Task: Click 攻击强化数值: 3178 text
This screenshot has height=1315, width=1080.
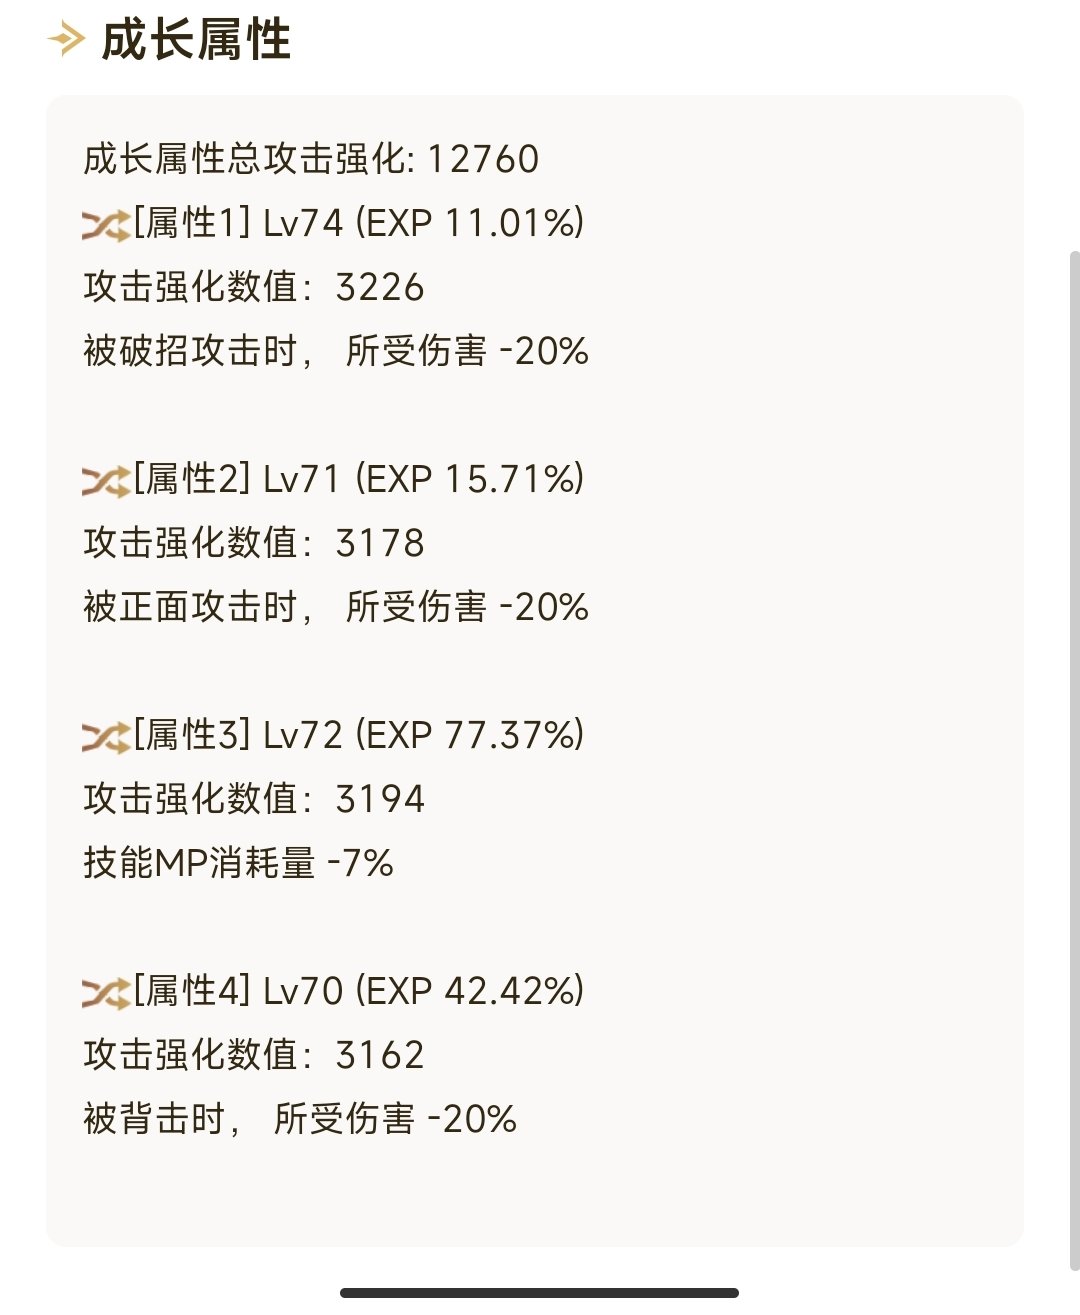Action: click(x=254, y=543)
